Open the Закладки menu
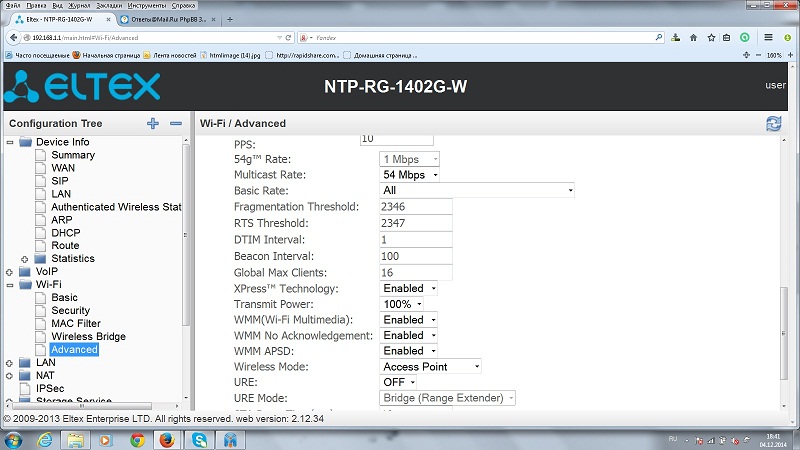This screenshot has width=800, height=450. tap(109, 6)
